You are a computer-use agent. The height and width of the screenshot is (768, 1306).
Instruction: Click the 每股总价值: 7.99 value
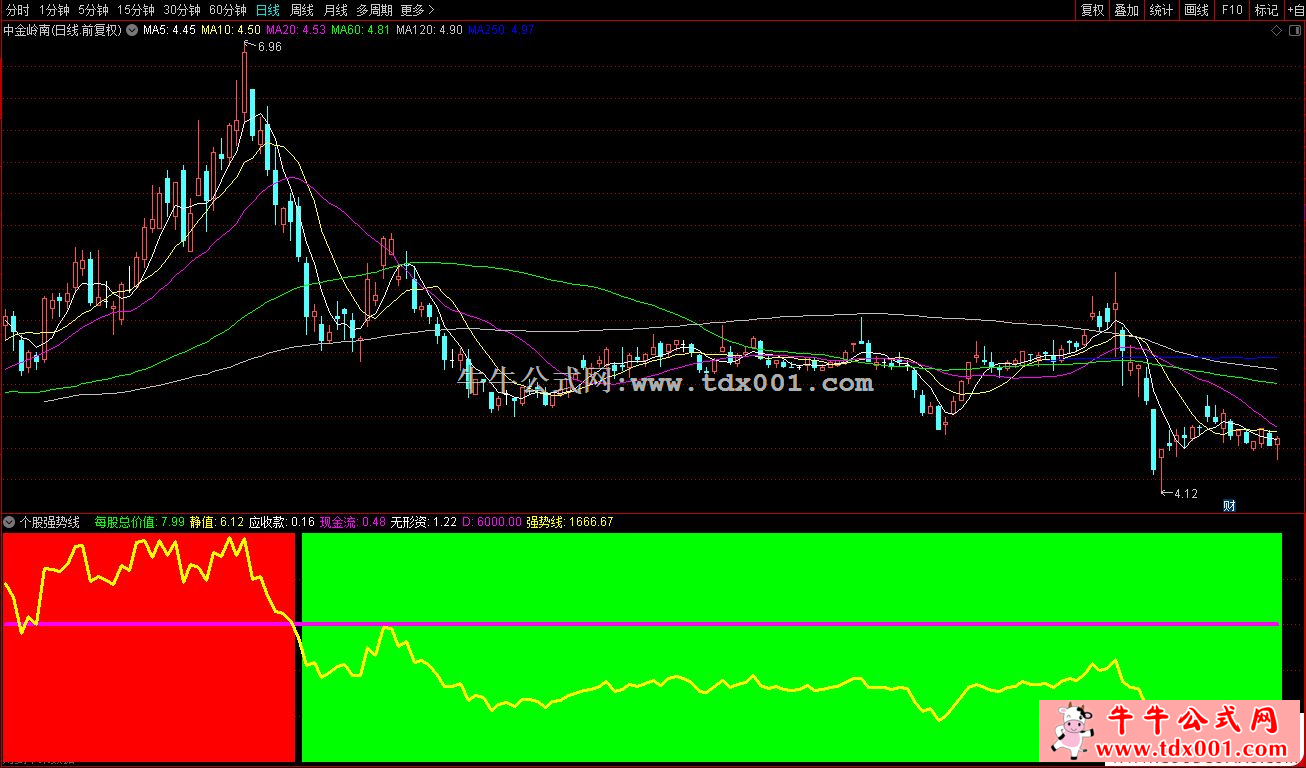click(140, 522)
